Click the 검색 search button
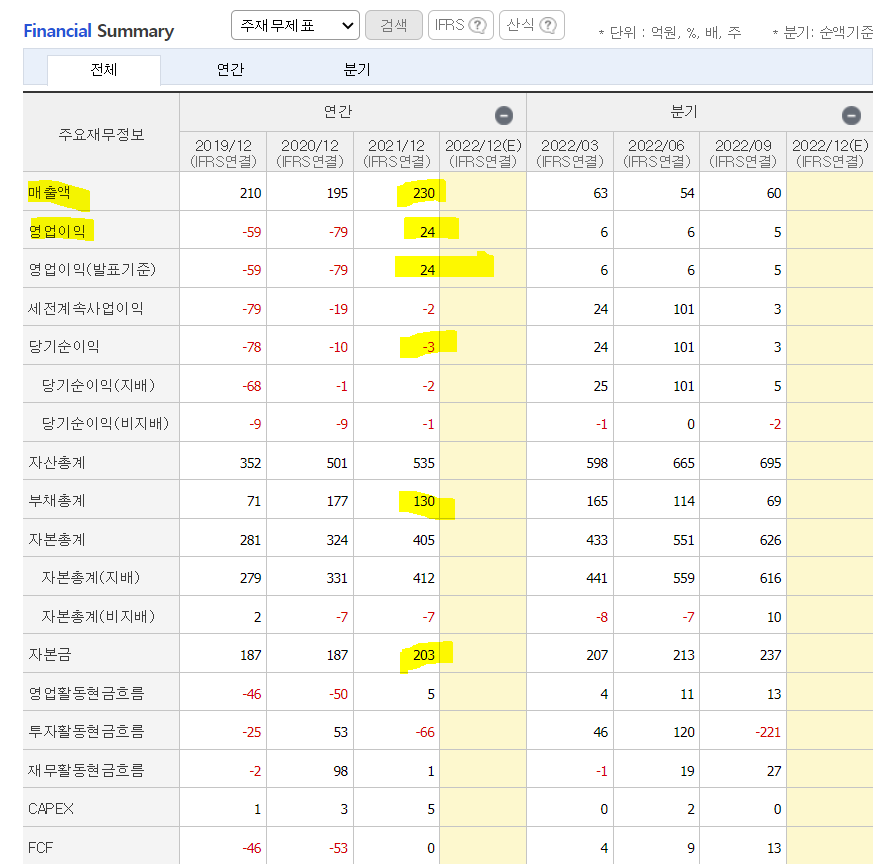Image resolution: width=881 pixels, height=864 pixels. [393, 26]
